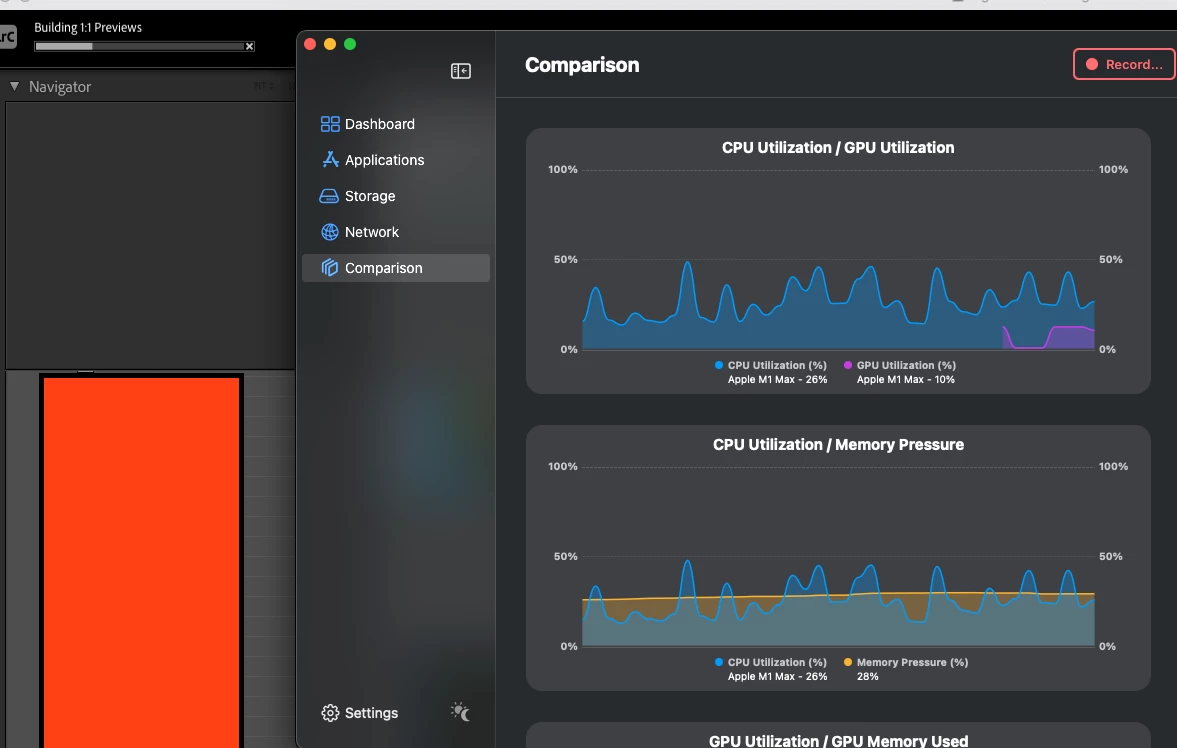Click the Comparison page heading
The width and height of the screenshot is (1177, 748).
(x=582, y=65)
